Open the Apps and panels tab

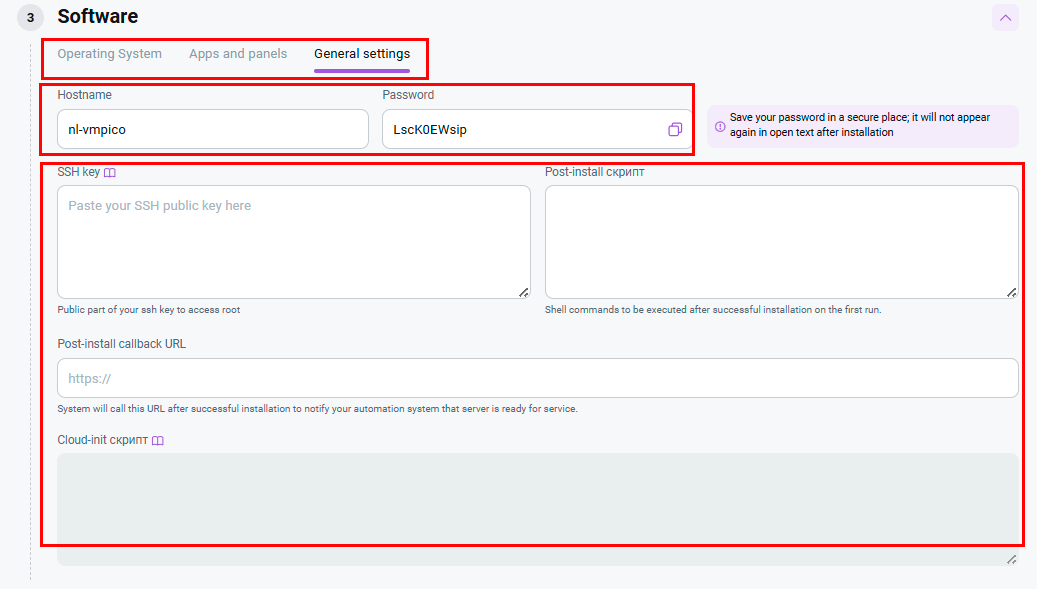point(238,54)
